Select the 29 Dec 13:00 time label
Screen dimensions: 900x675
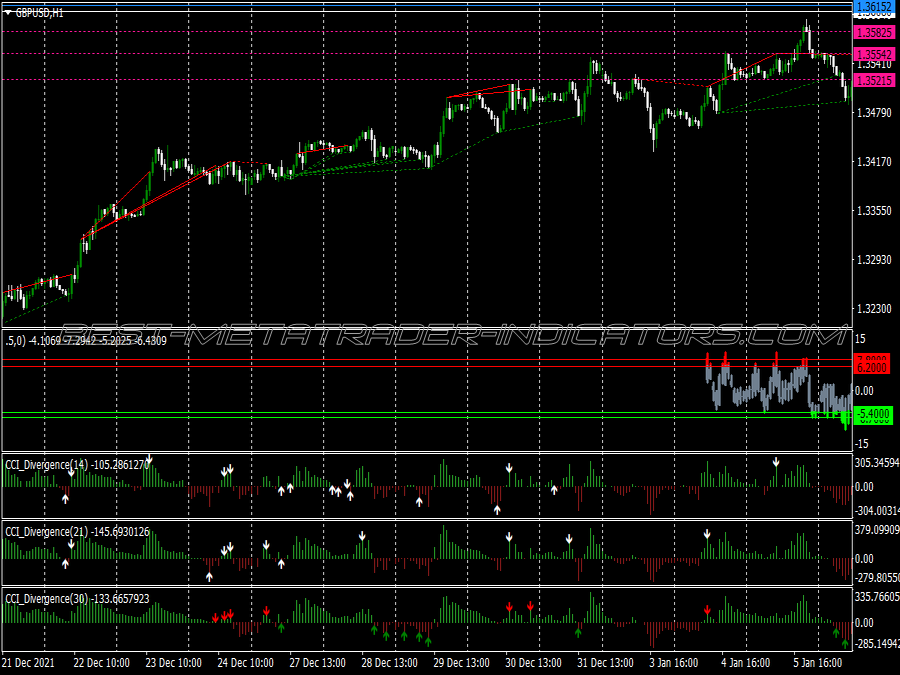point(461,663)
